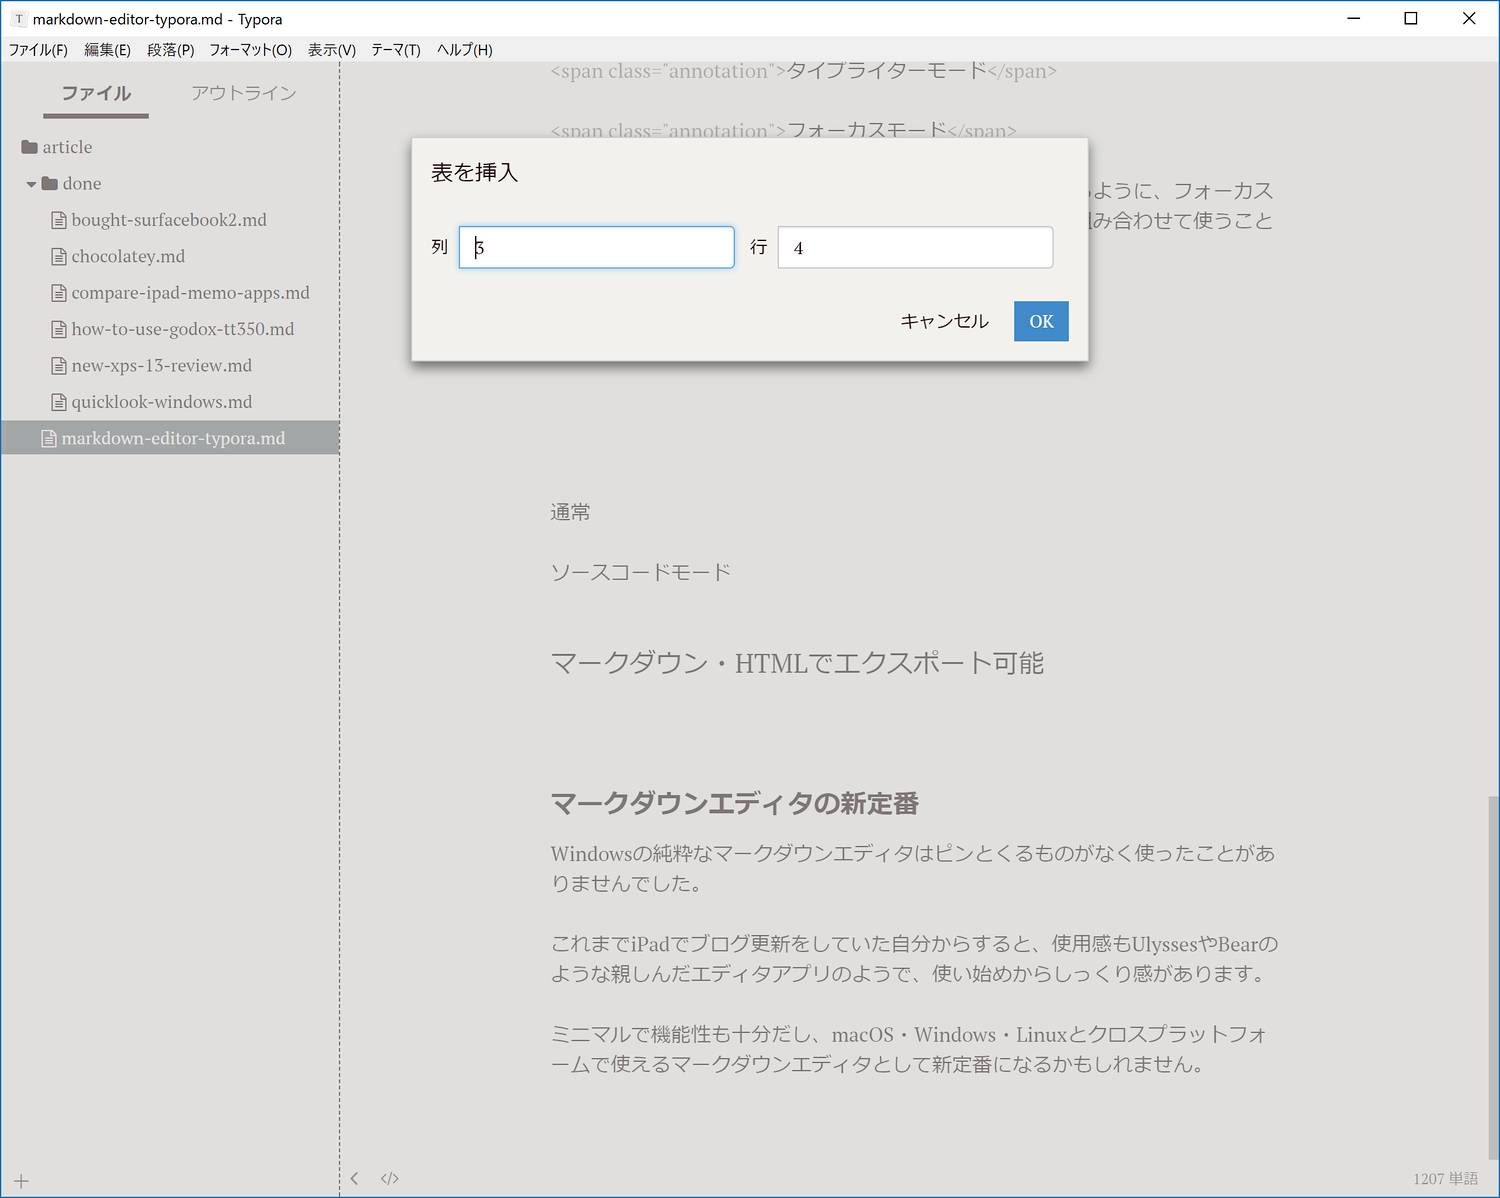Switch to アウトライン sidebar tab
The height and width of the screenshot is (1198, 1500).
[244, 93]
